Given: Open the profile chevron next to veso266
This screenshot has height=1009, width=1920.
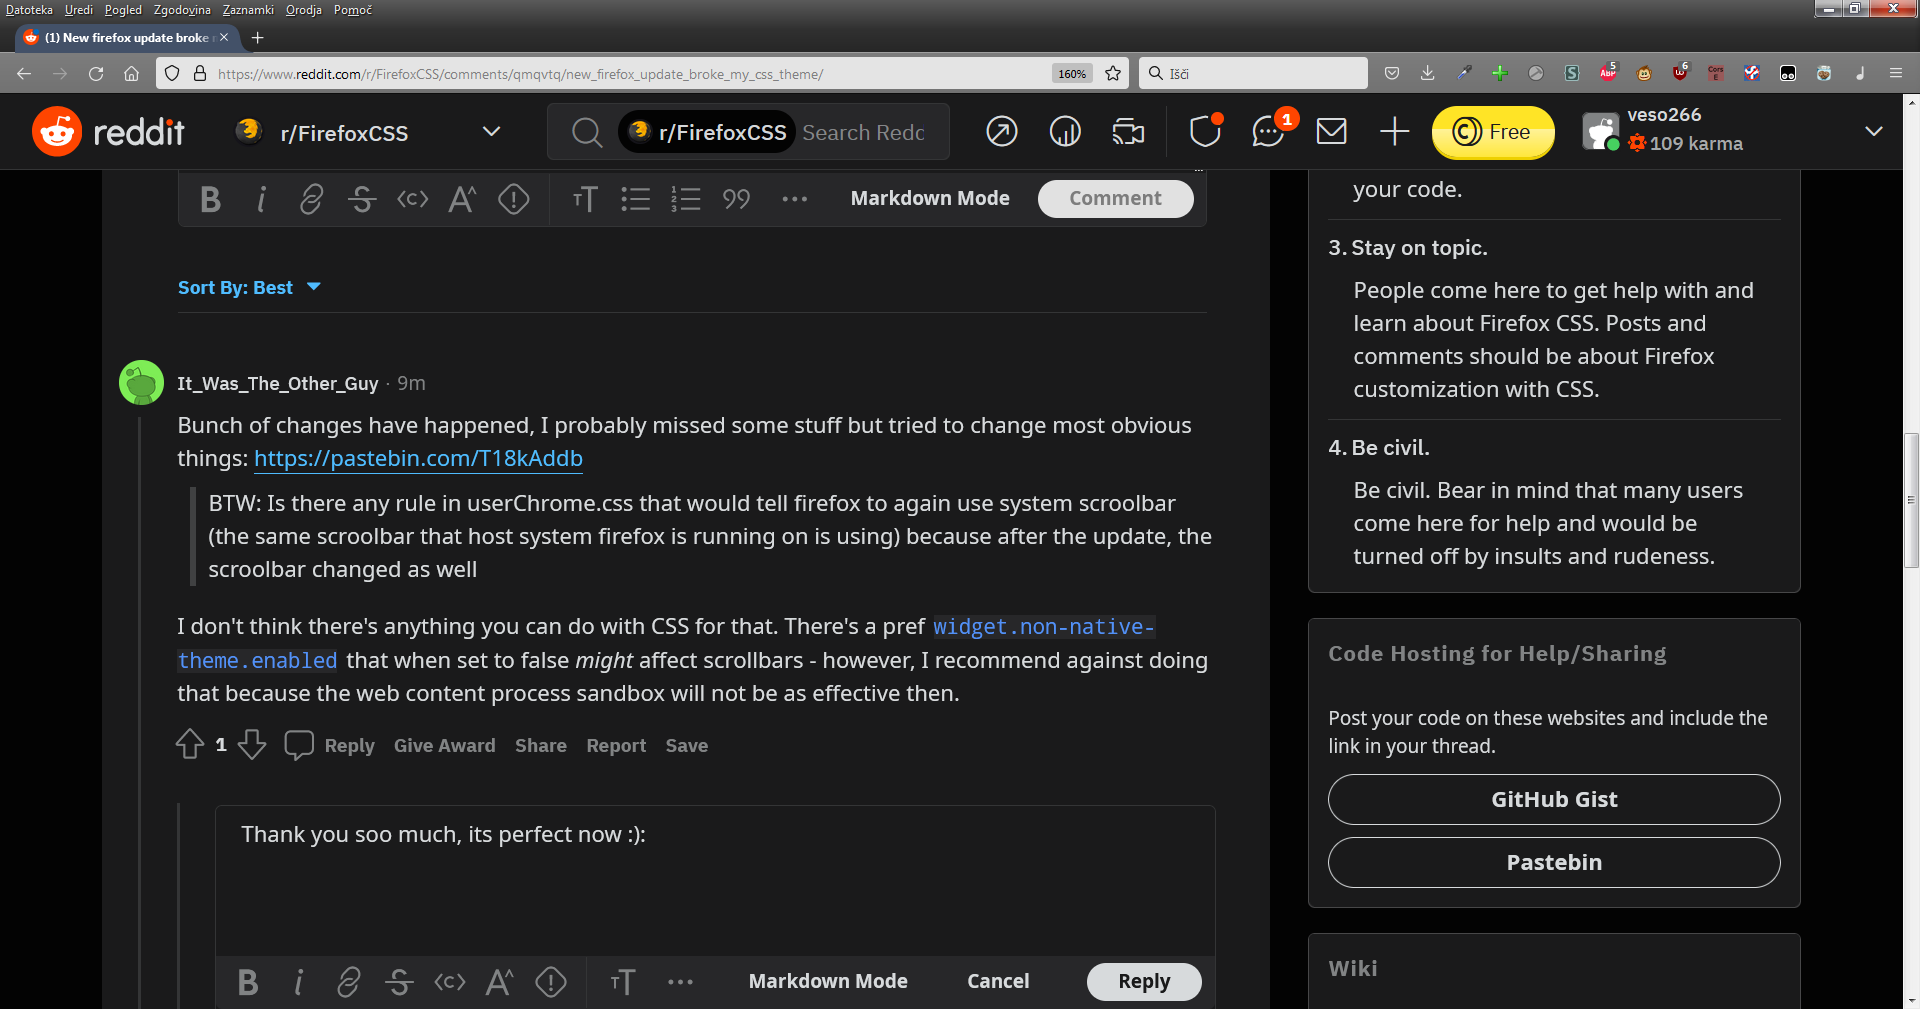Looking at the screenshot, I should [x=1874, y=131].
